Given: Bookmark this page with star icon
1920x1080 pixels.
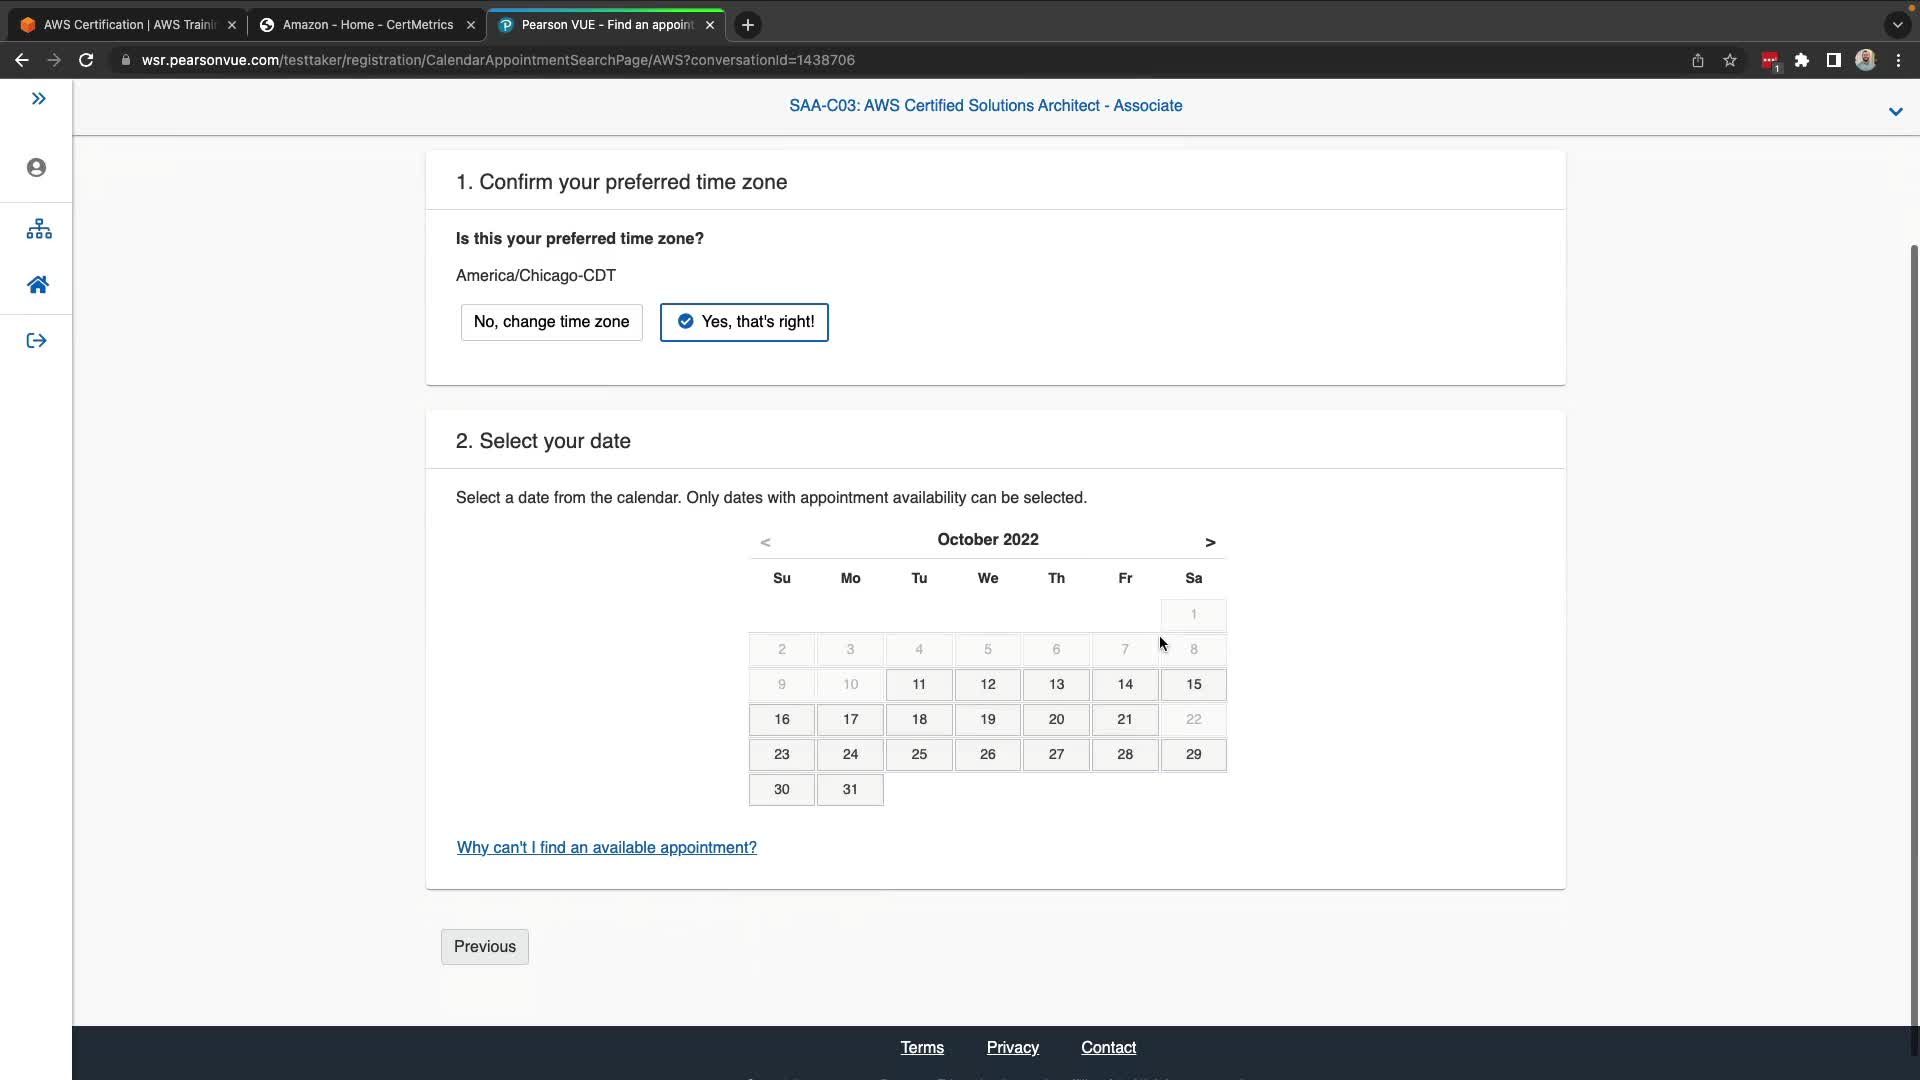Looking at the screenshot, I should 1730,60.
